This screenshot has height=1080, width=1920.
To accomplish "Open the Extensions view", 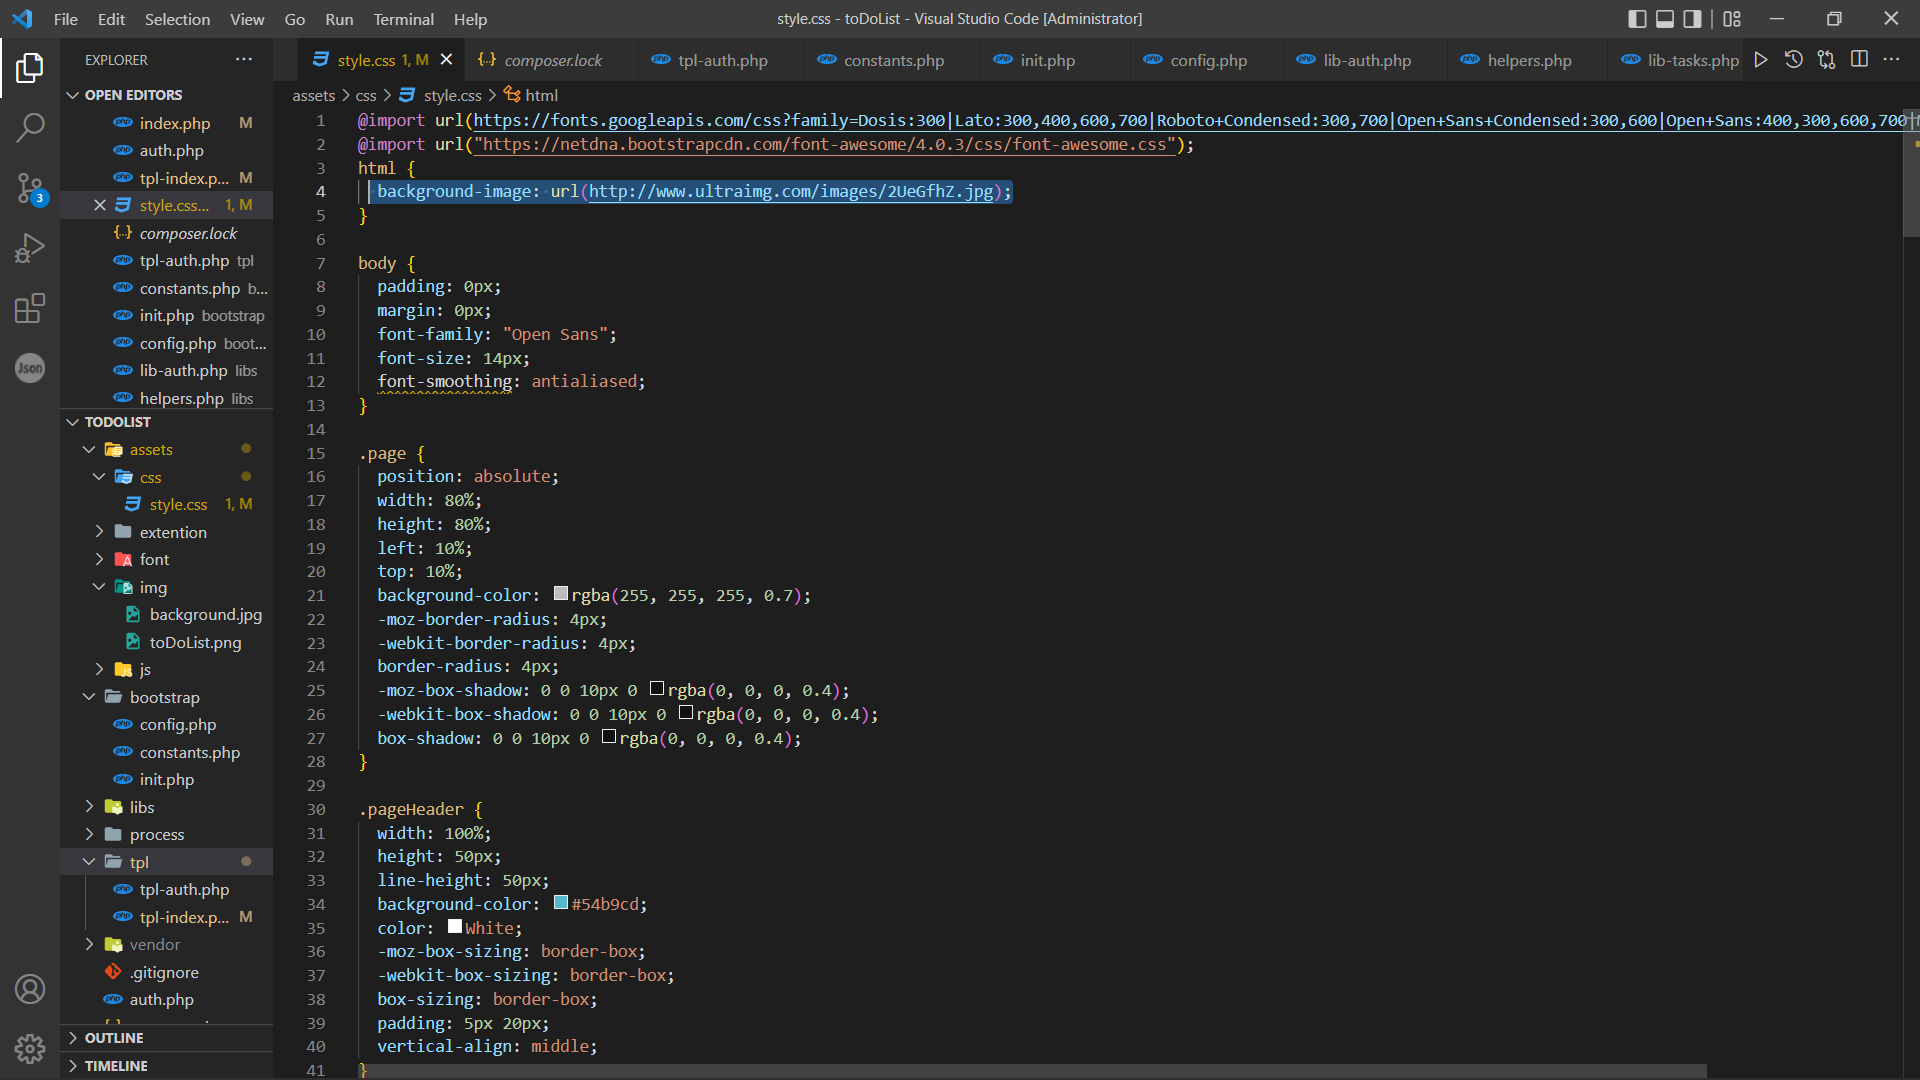I will (x=30, y=308).
